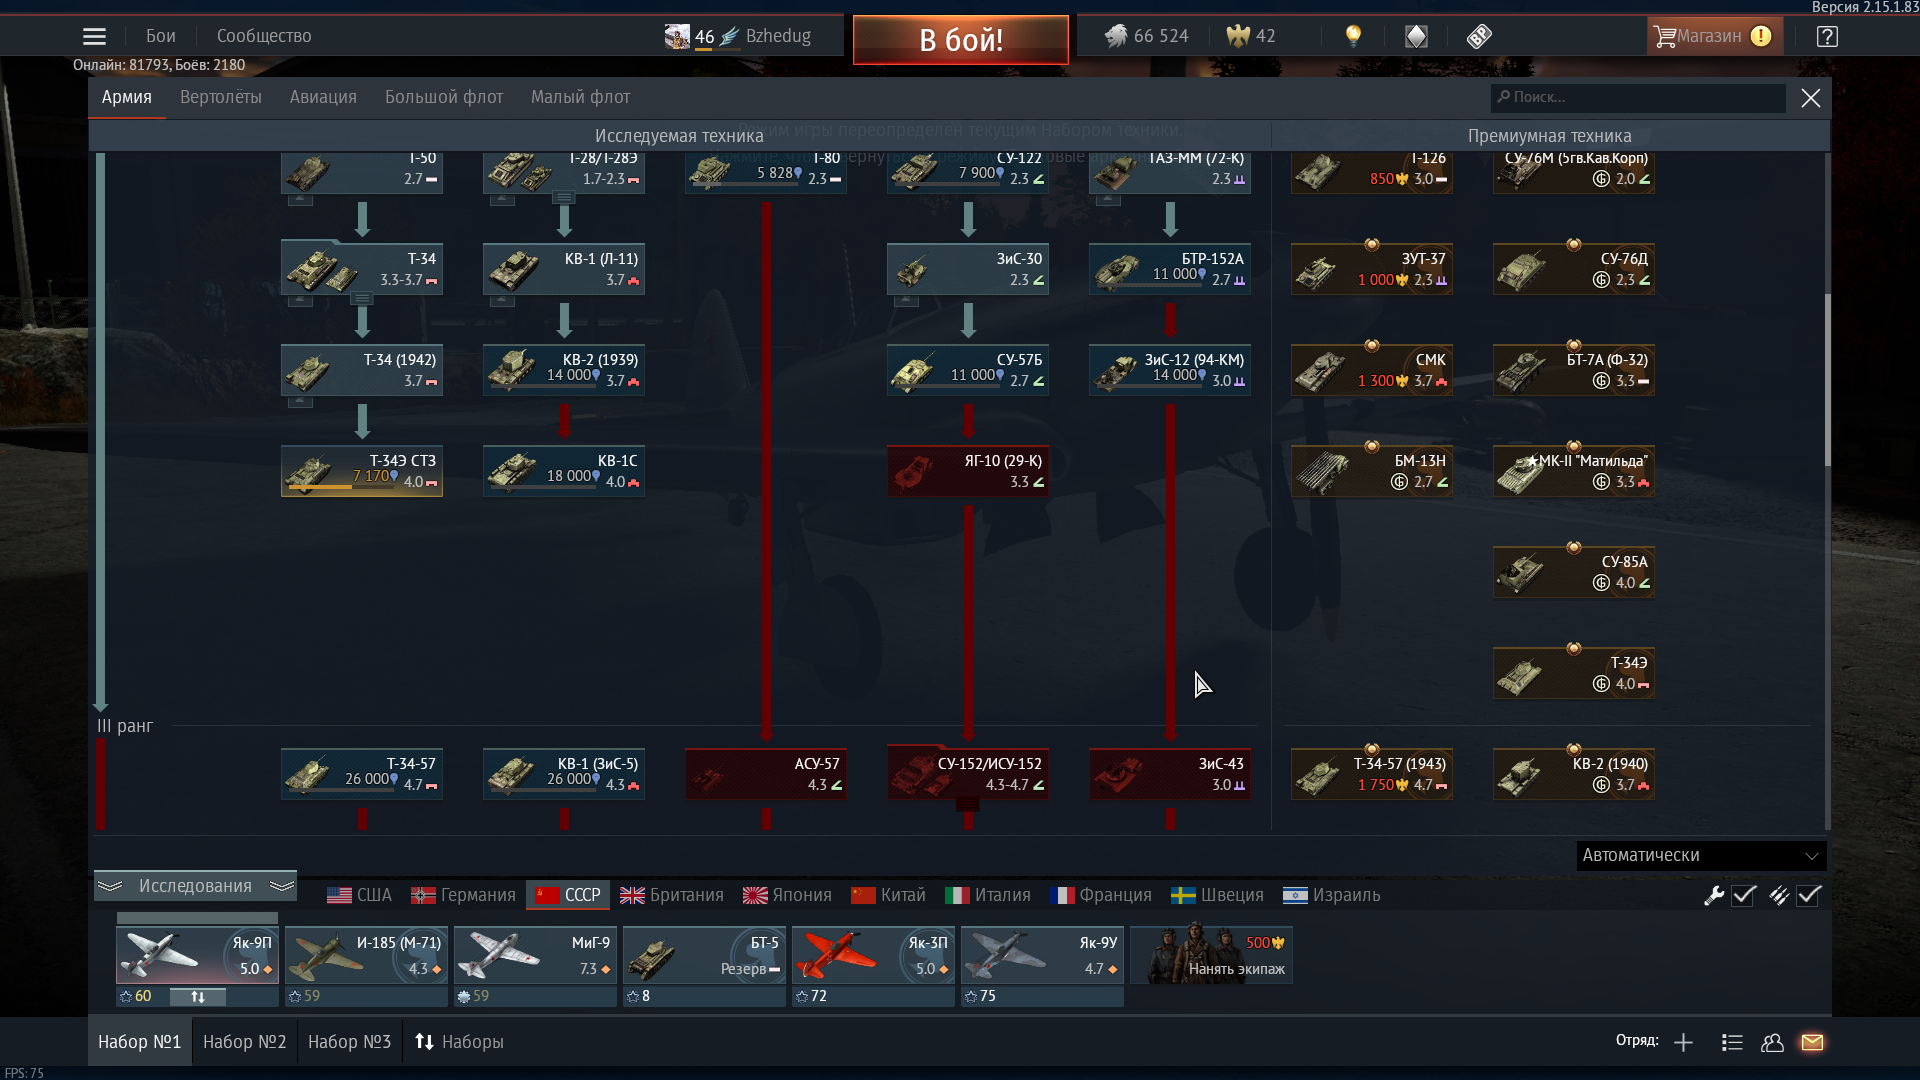Open the Бои menu

160,36
